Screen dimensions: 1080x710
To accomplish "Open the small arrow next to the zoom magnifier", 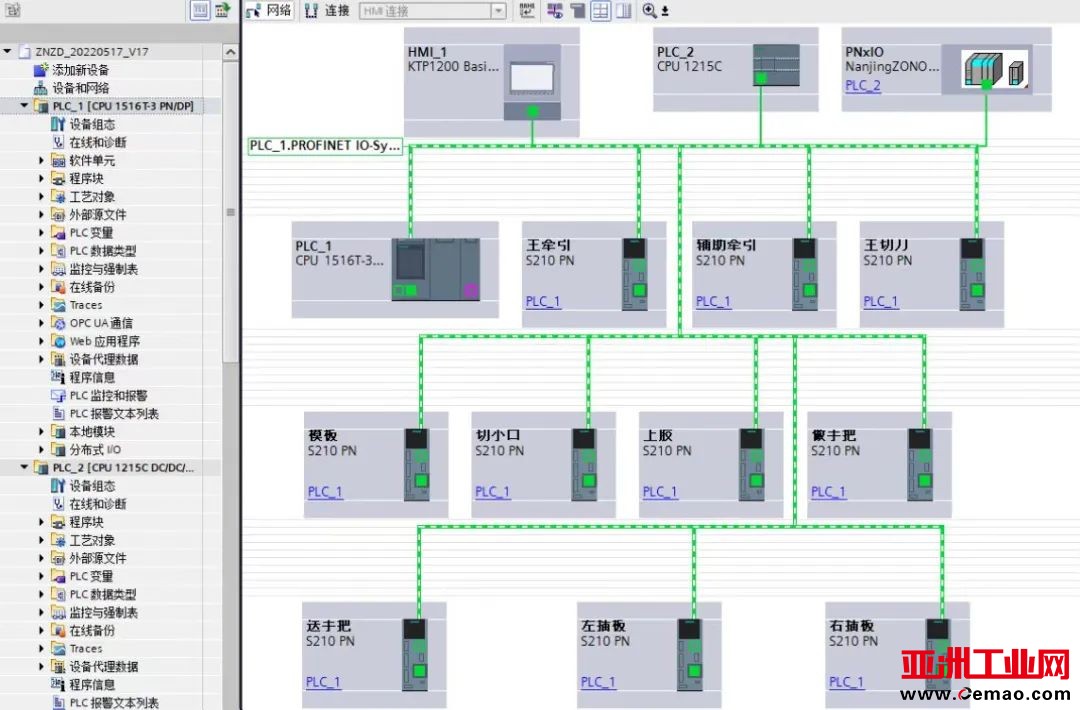I will click(665, 11).
